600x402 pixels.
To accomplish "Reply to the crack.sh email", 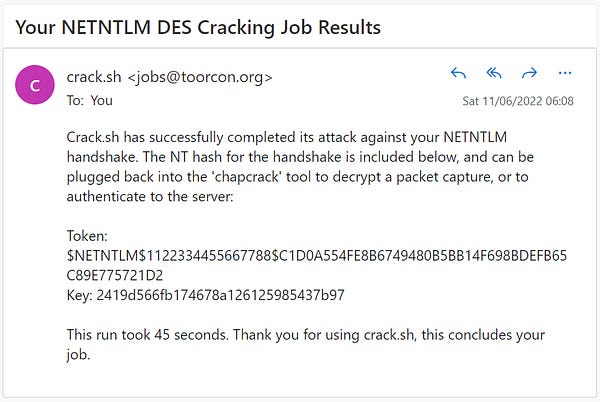I will [x=458, y=73].
